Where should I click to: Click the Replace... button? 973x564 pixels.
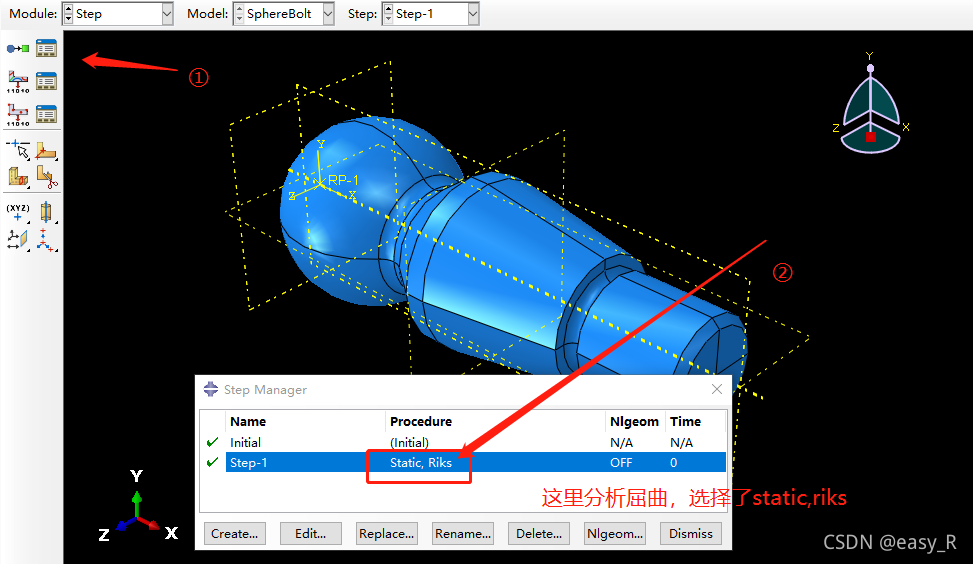click(386, 534)
